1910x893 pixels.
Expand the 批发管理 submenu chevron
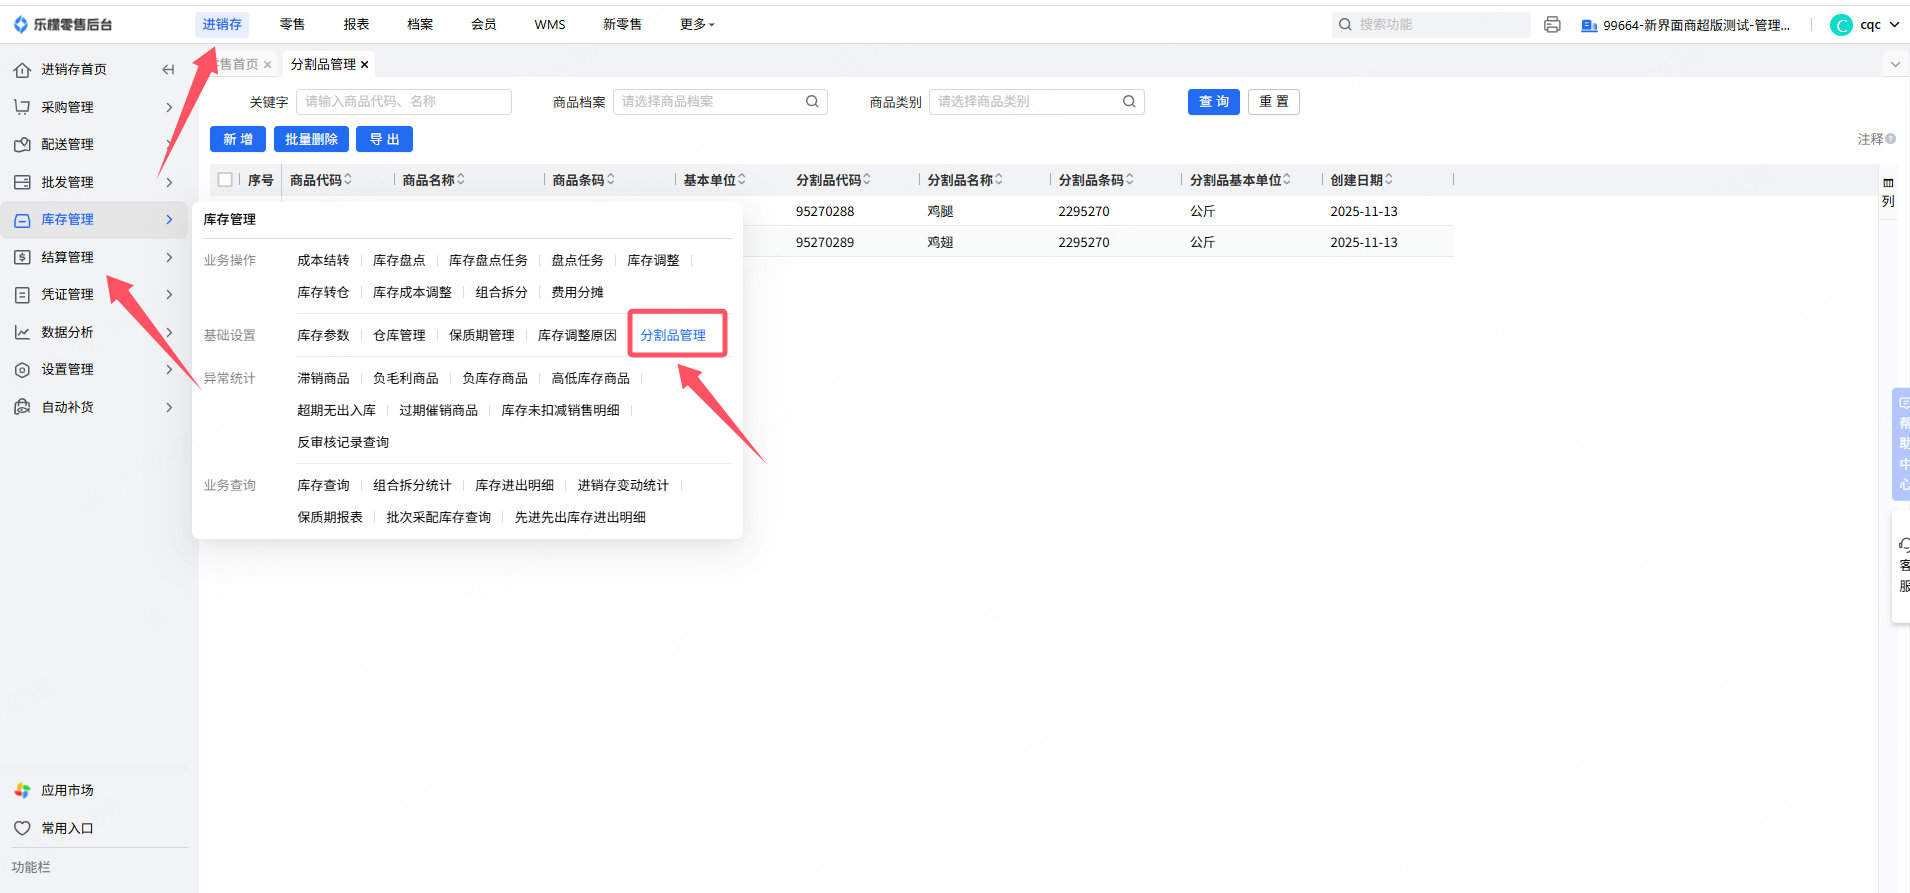pos(169,182)
